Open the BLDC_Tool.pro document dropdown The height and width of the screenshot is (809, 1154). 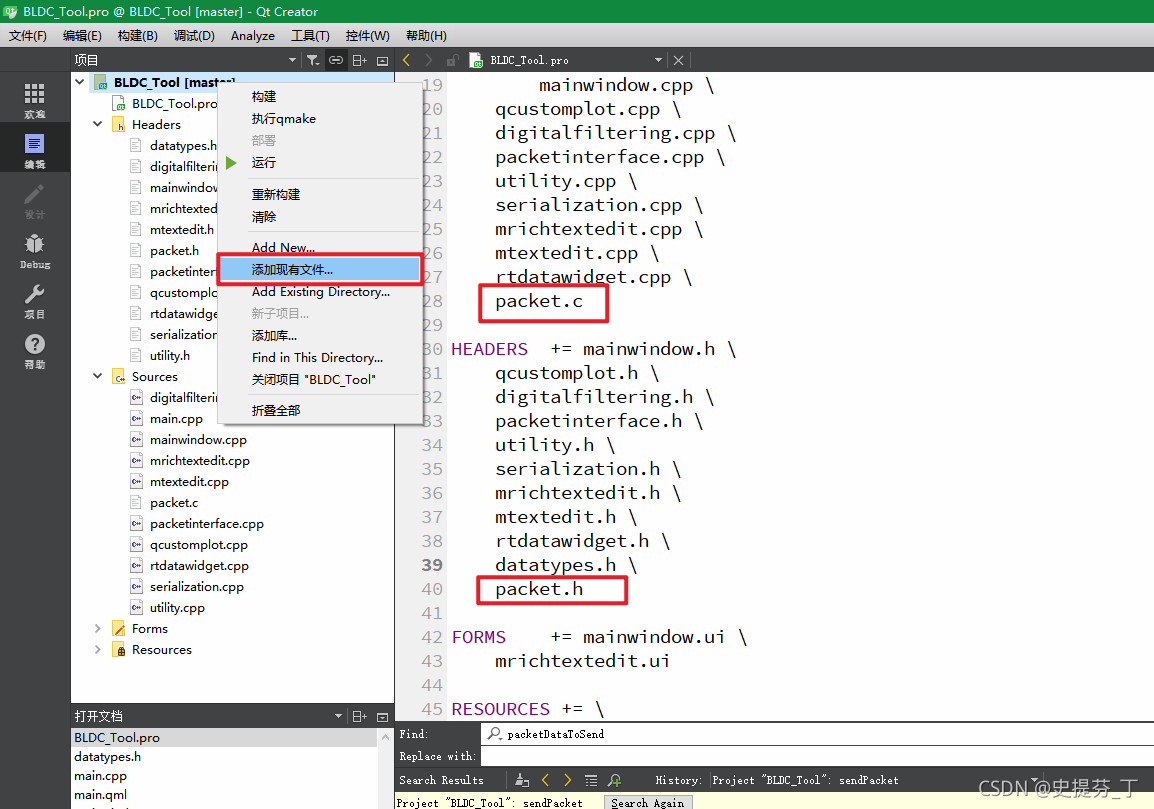click(x=658, y=60)
